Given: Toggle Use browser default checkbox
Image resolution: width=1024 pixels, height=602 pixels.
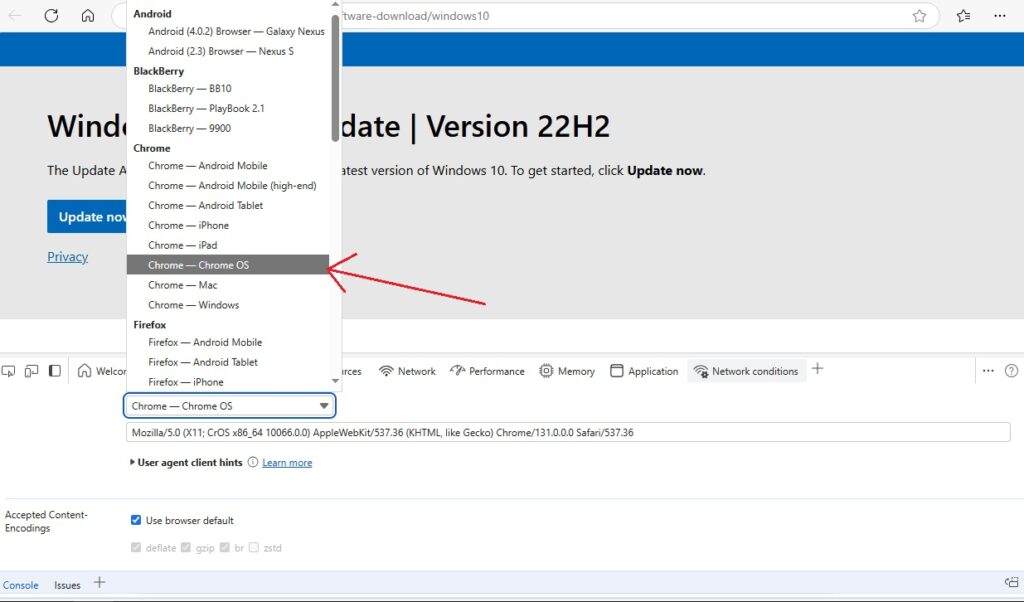Looking at the screenshot, I should pos(136,520).
